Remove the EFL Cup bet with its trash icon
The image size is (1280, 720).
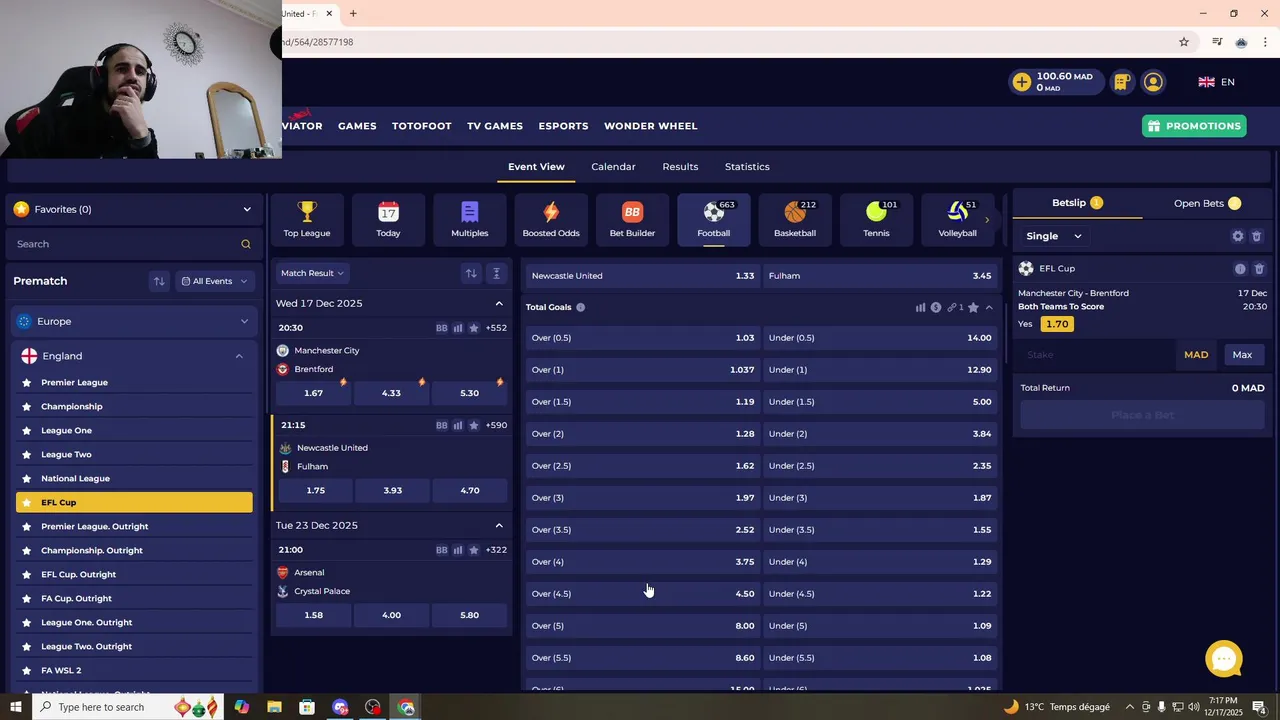(1259, 269)
